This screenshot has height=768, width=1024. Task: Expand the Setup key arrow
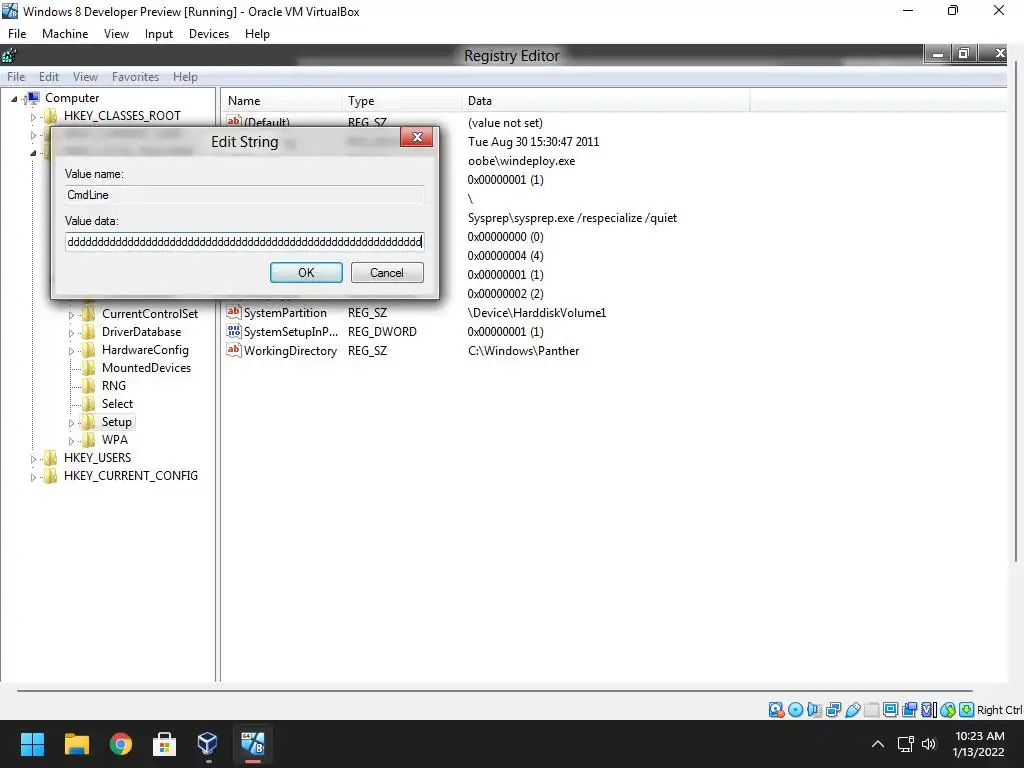[x=71, y=423]
